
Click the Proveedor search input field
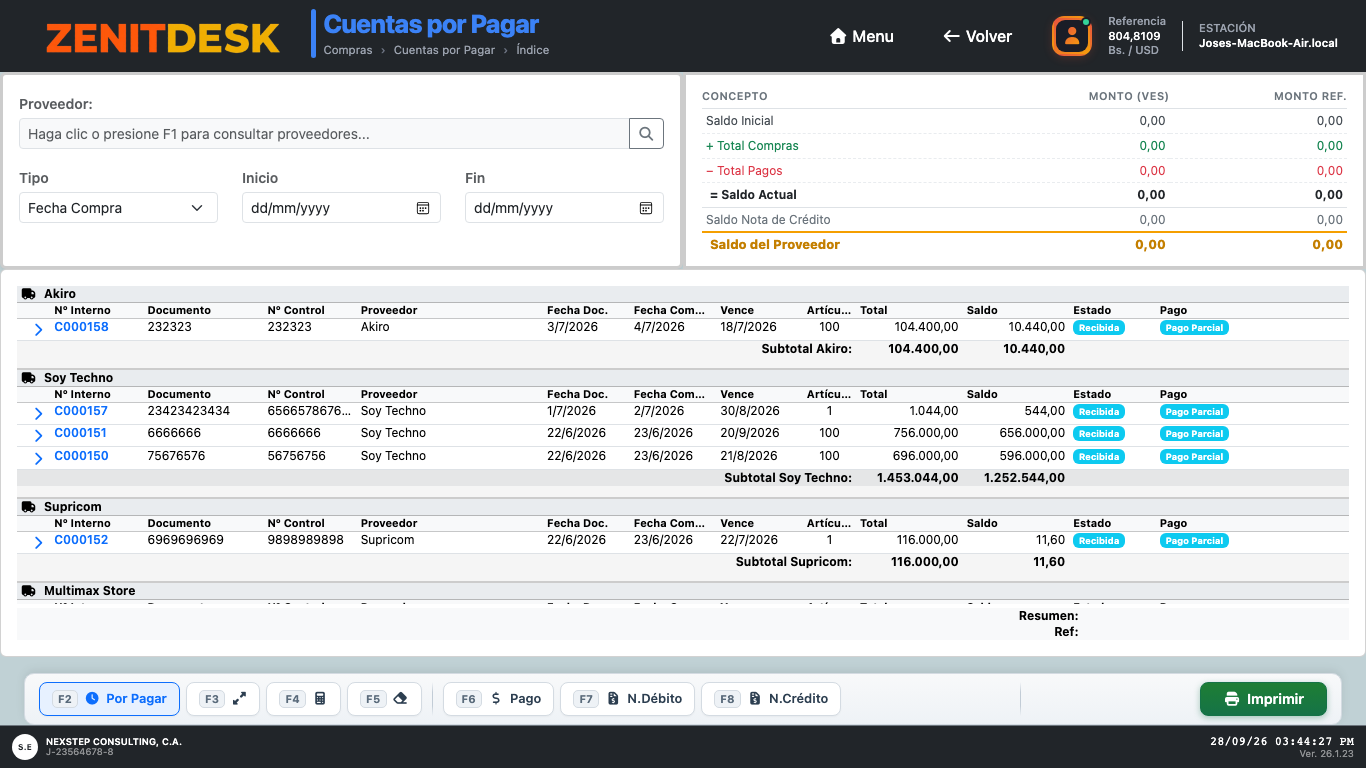coord(324,134)
